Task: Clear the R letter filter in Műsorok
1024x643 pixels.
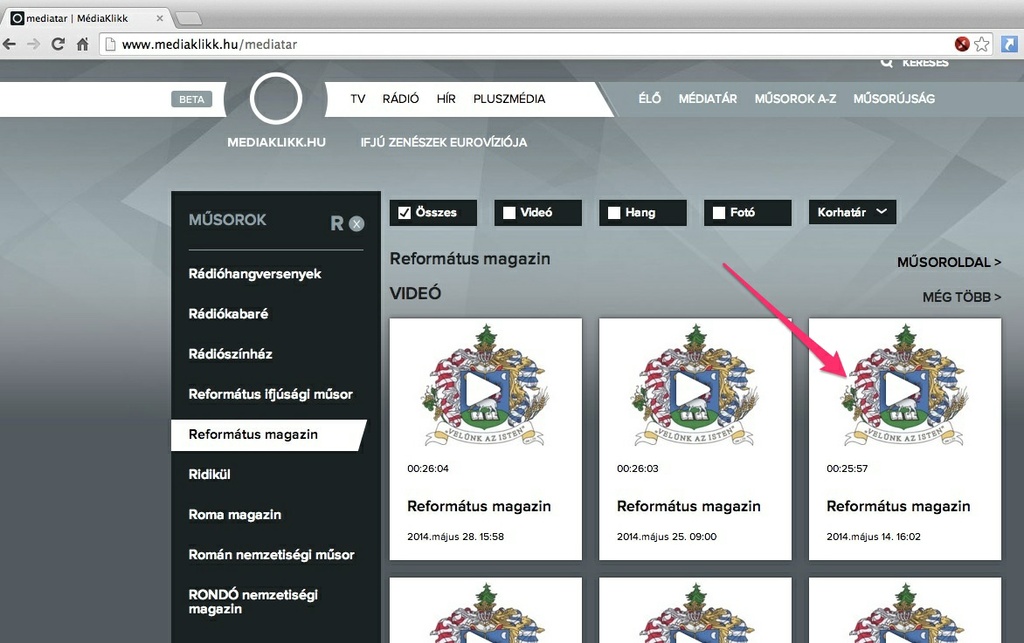Action: tap(357, 224)
